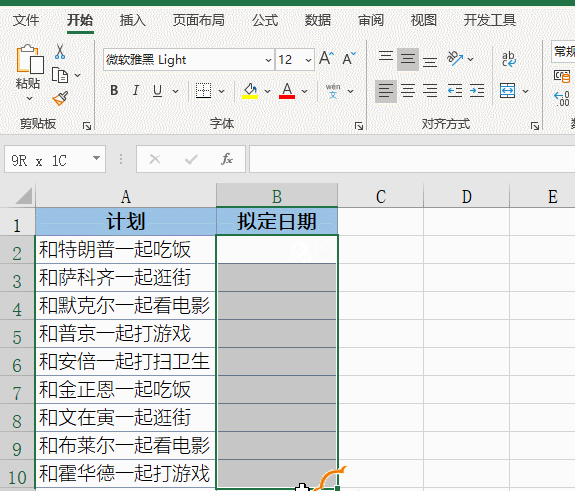Toggle middle vertical alignment
The image size is (575, 491).
[408, 59]
